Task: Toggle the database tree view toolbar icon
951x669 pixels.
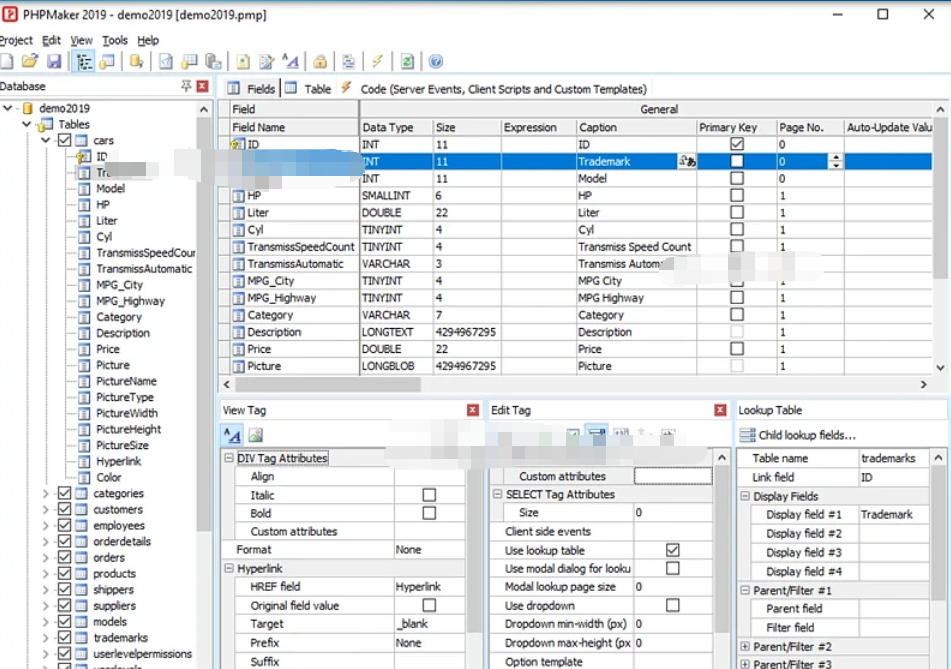Action: click(84, 61)
